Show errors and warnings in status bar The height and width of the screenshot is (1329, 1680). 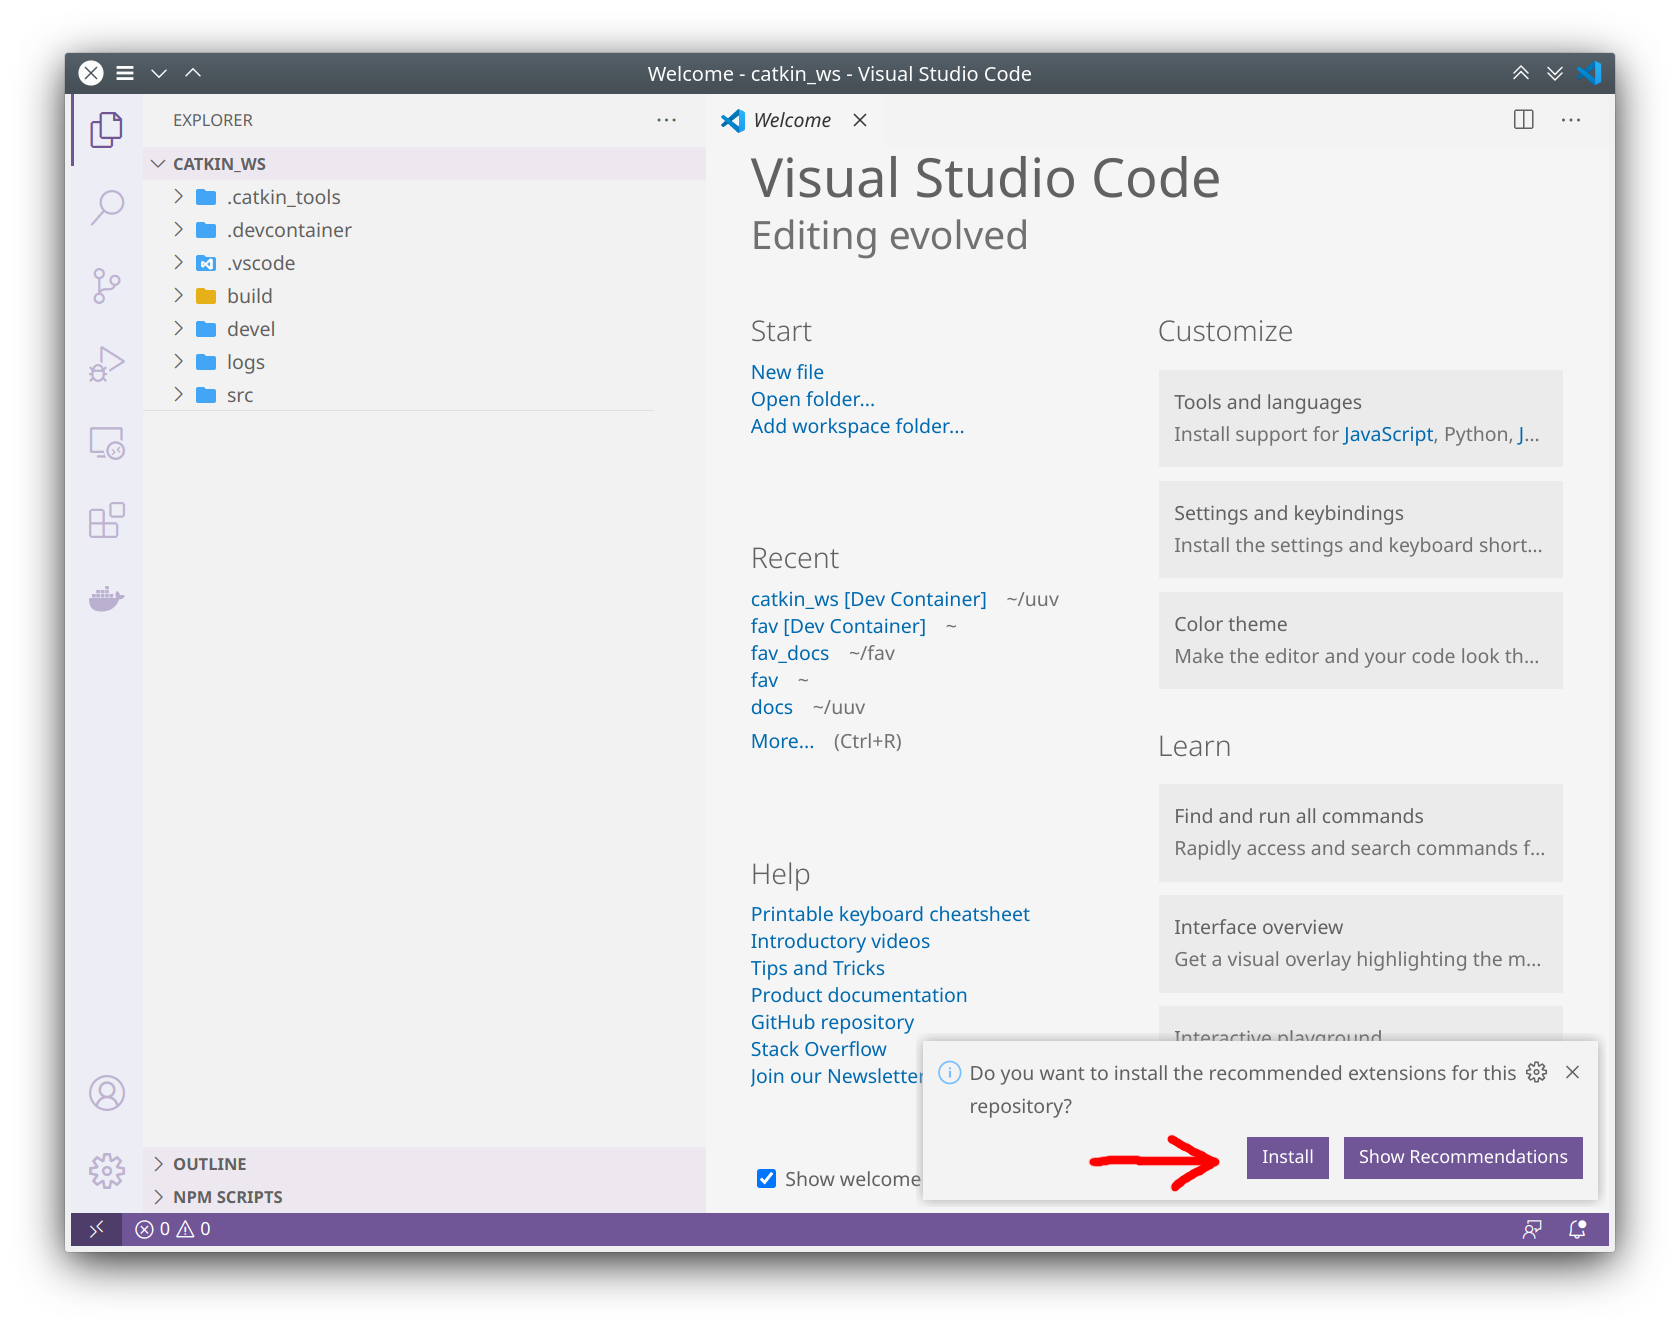[173, 1229]
